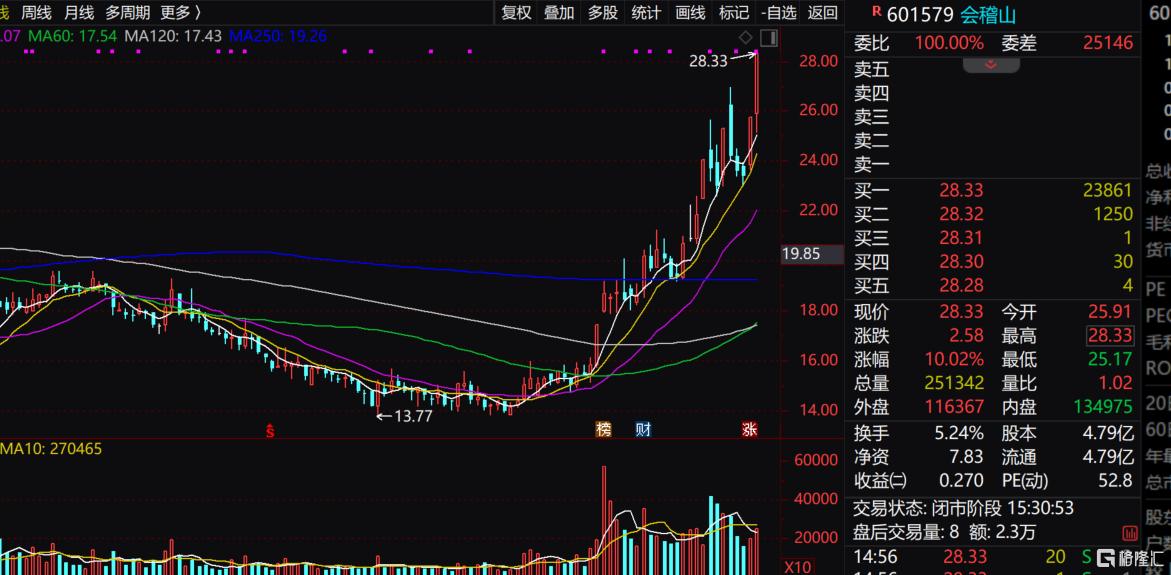Click the 委比 100.00% value
This screenshot has width=1171, height=575.
point(949,43)
